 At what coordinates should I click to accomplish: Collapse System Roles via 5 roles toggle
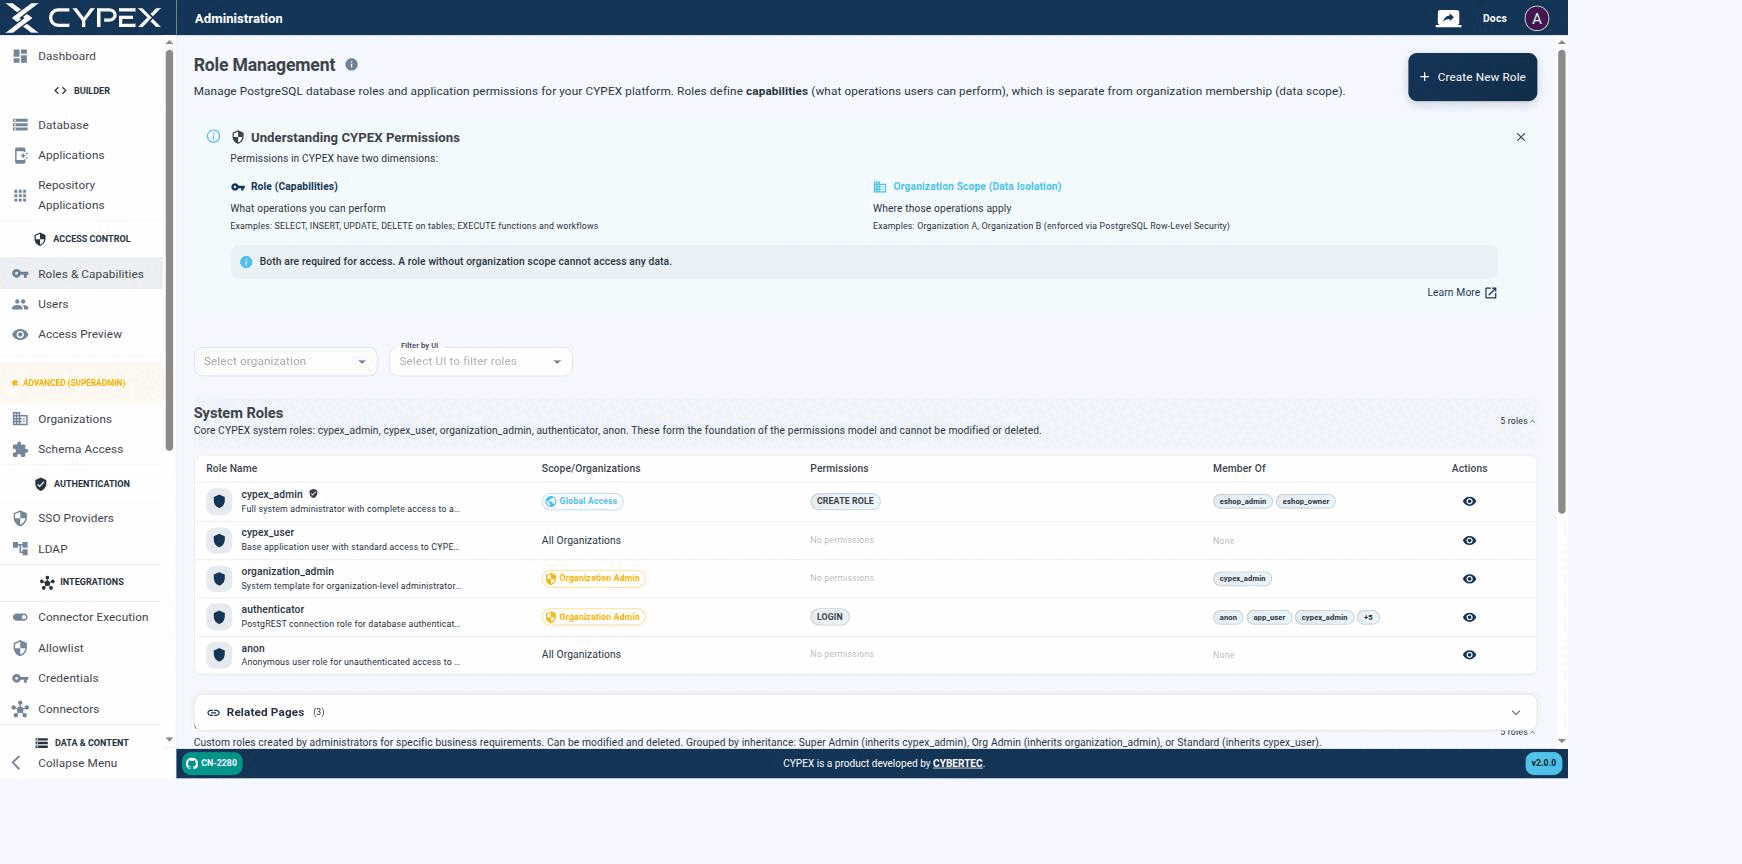[x=1517, y=421]
